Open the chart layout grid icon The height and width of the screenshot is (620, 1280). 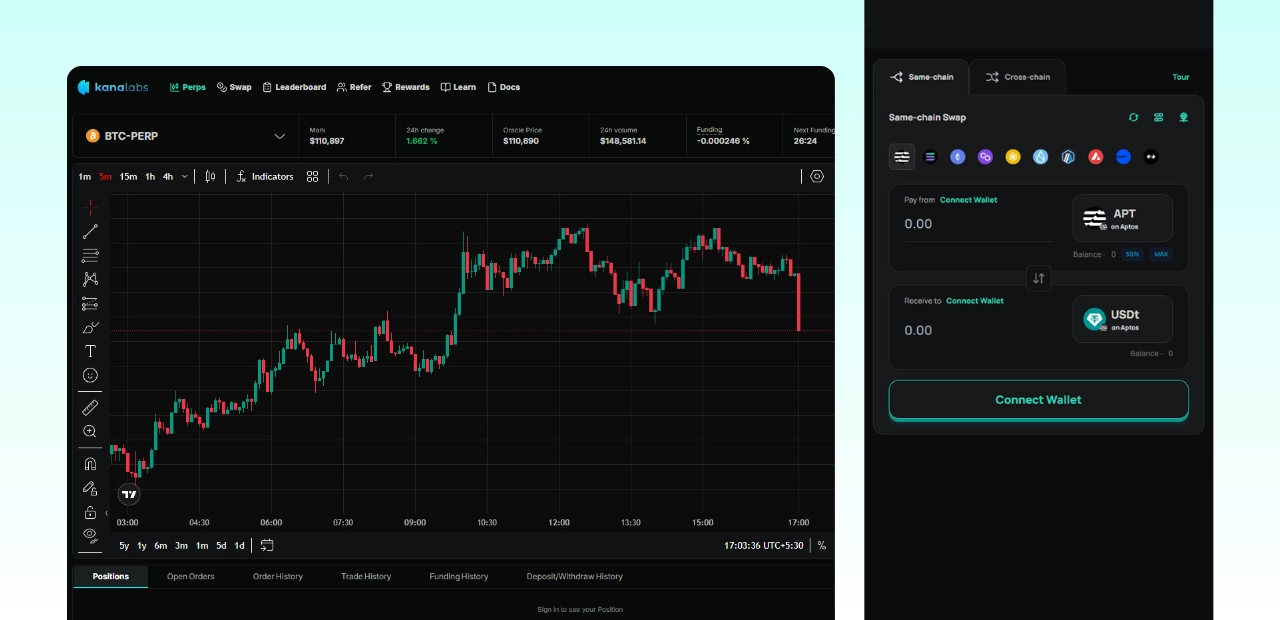pyautogui.click(x=313, y=177)
